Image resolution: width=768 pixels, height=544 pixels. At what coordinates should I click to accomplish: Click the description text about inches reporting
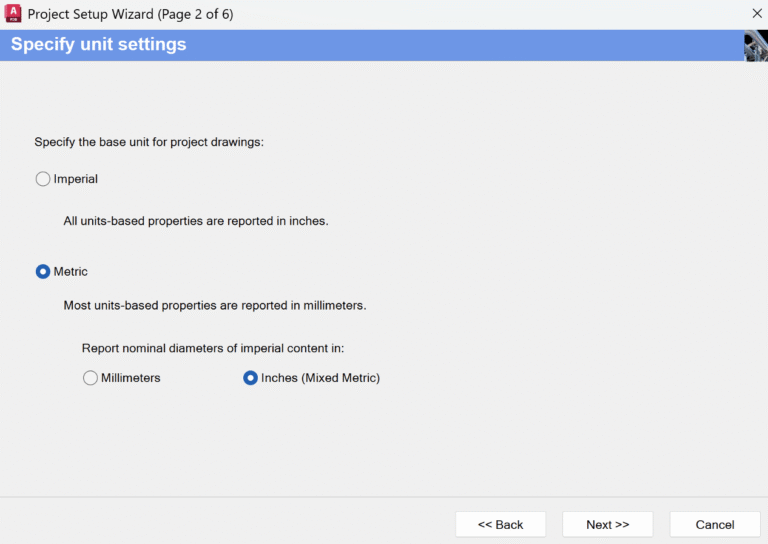(196, 221)
